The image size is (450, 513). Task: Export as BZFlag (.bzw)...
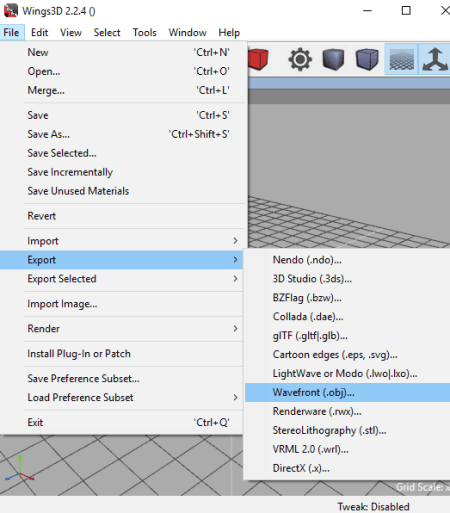[x=347, y=298]
